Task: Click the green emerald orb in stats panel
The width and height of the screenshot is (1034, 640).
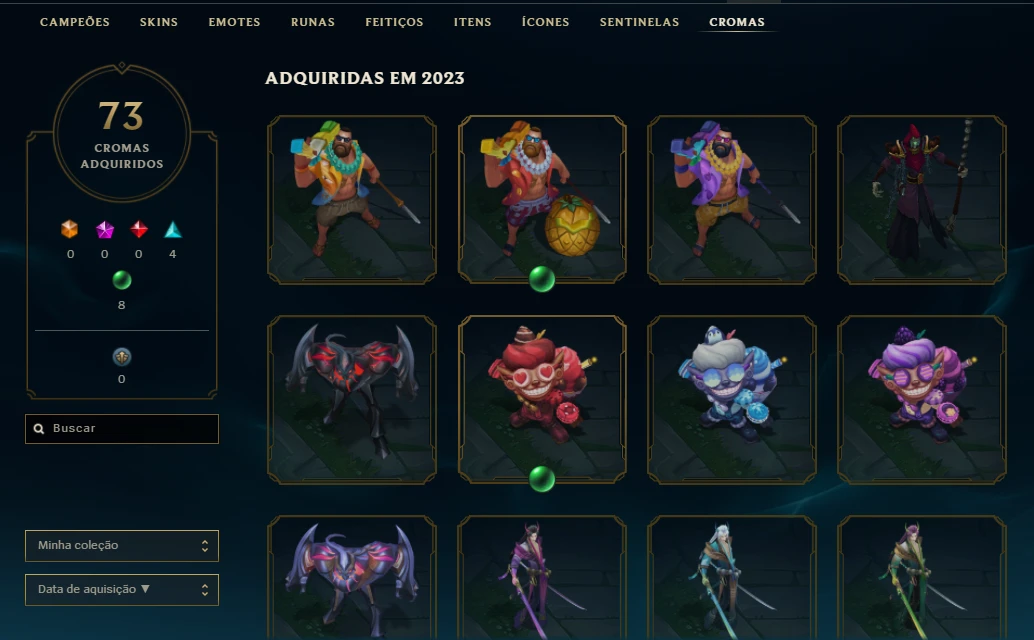Action: (x=121, y=280)
